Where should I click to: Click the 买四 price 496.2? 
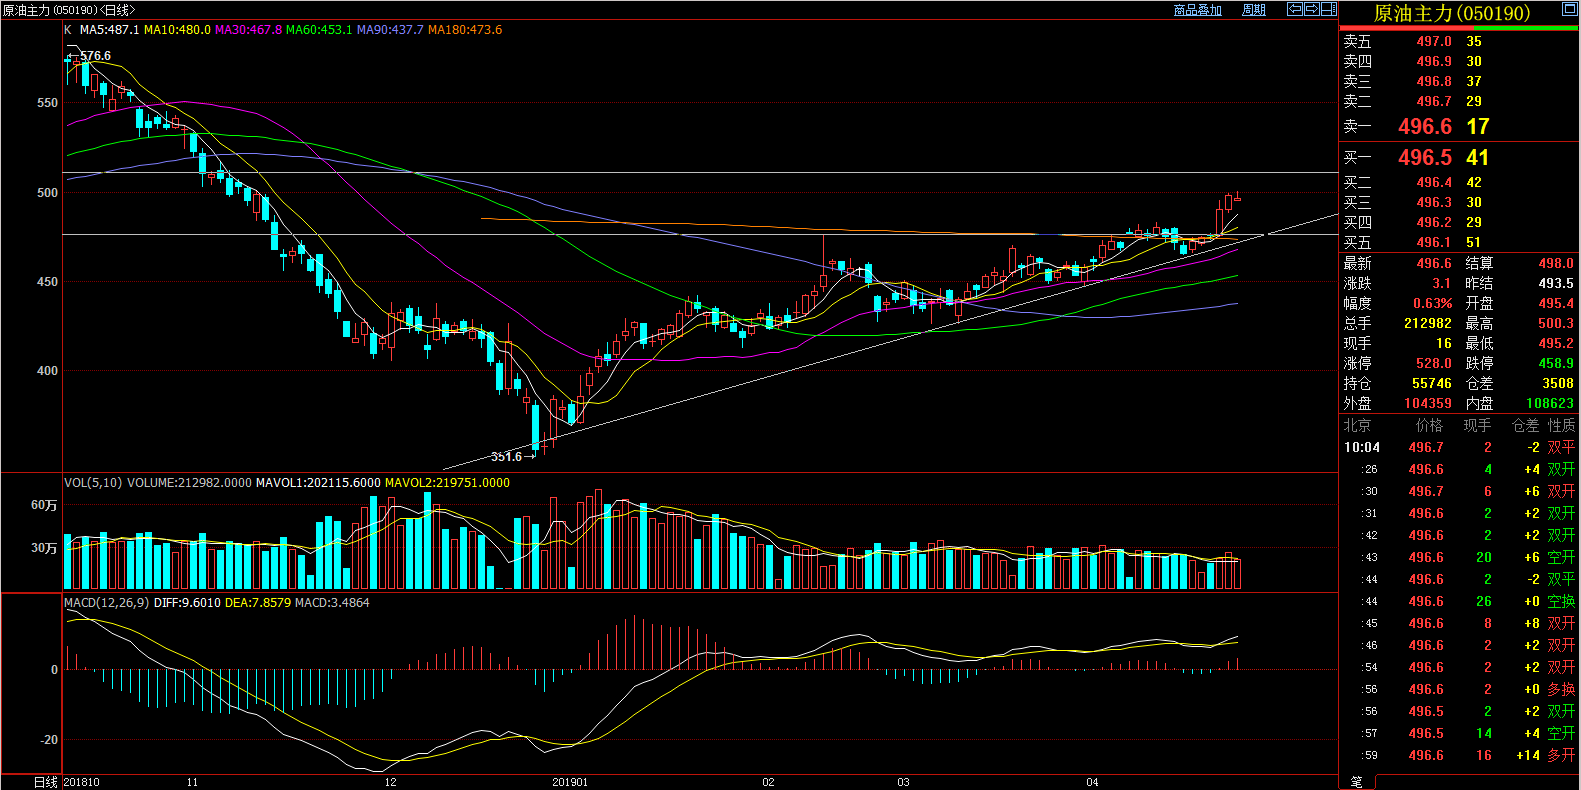coord(1434,223)
